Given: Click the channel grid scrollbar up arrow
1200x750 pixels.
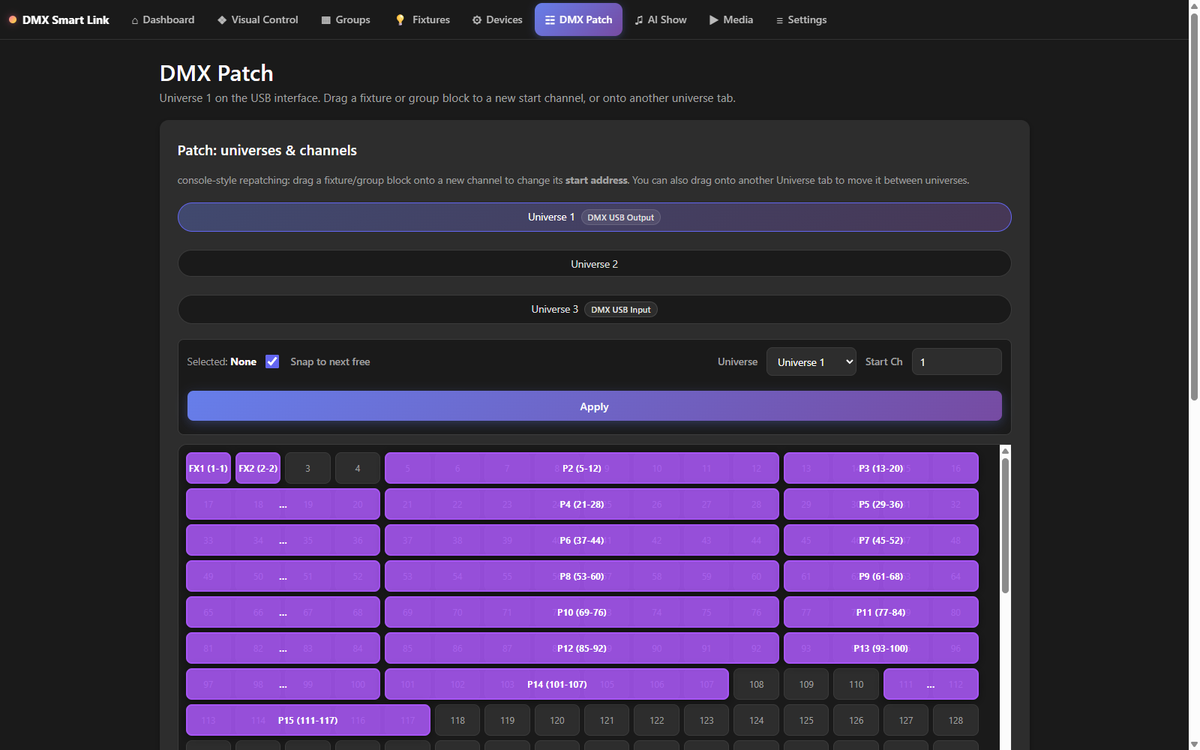Looking at the screenshot, I should pyautogui.click(x=1005, y=451).
